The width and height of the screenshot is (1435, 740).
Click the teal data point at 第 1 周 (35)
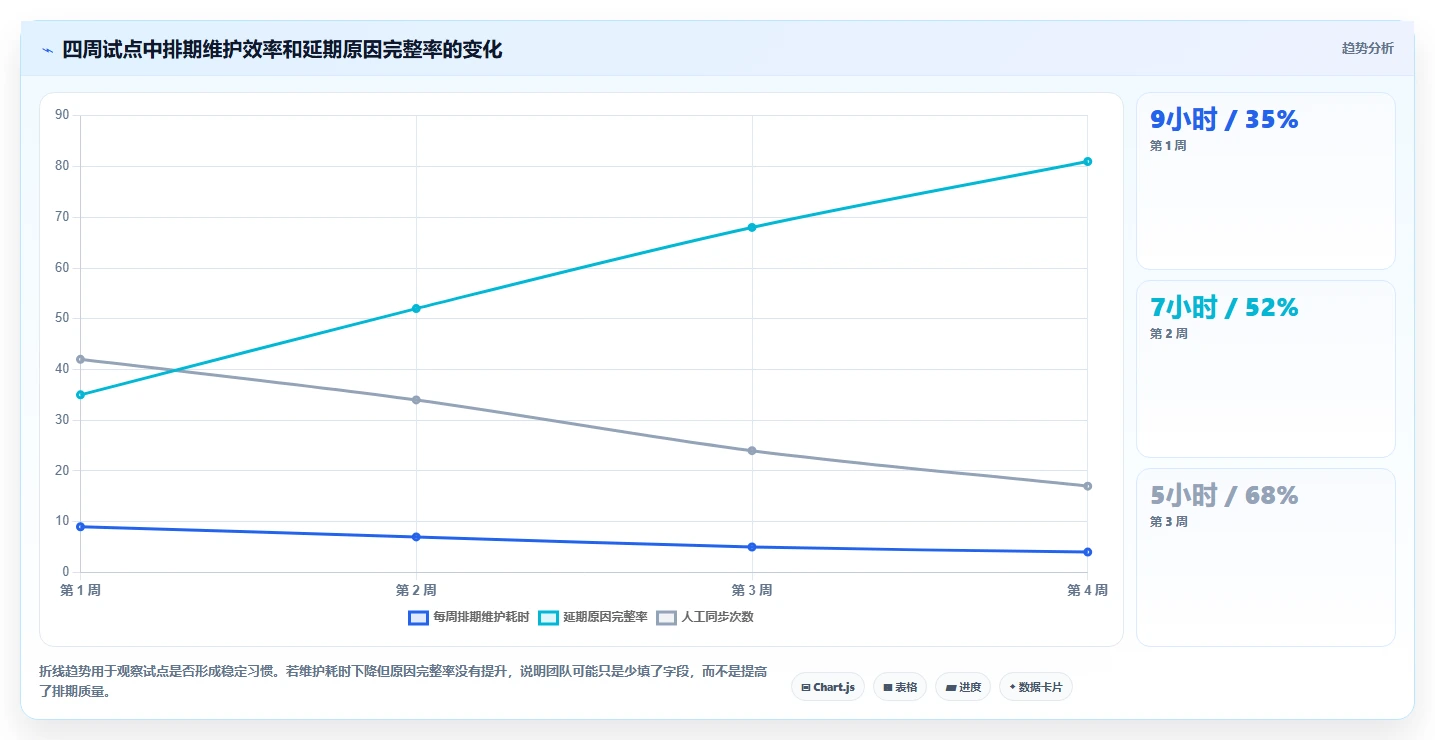click(80, 394)
